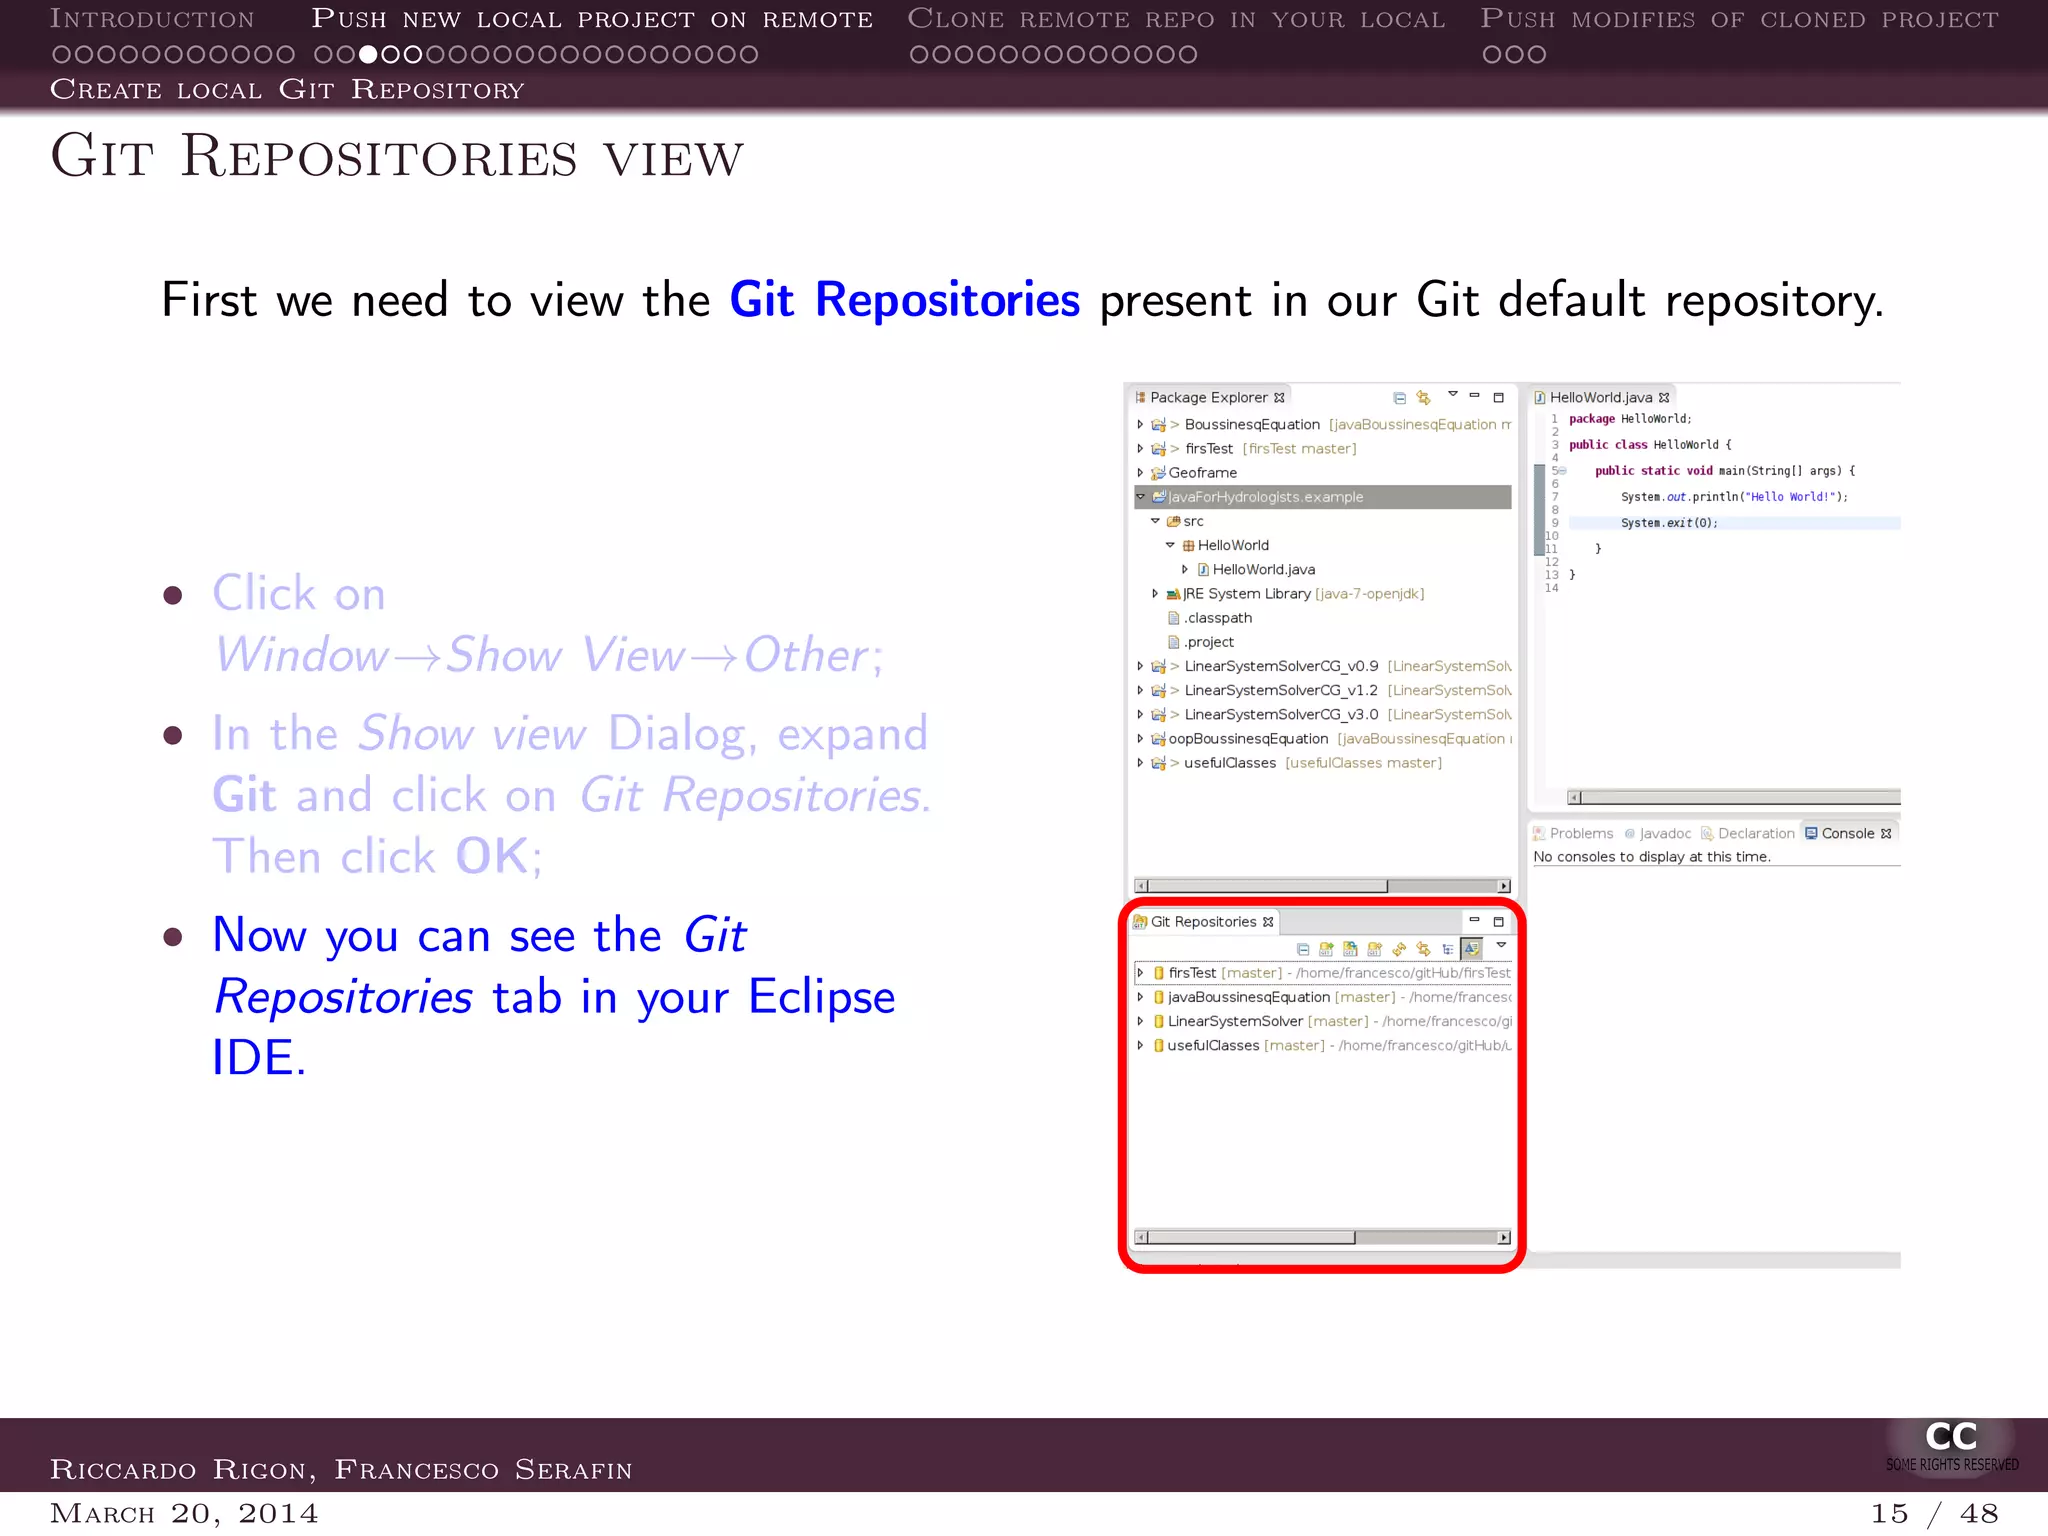This screenshot has height=1536, width=2048.
Task: Click Link with Editor icon in Git Repositories
Action: [1423, 949]
